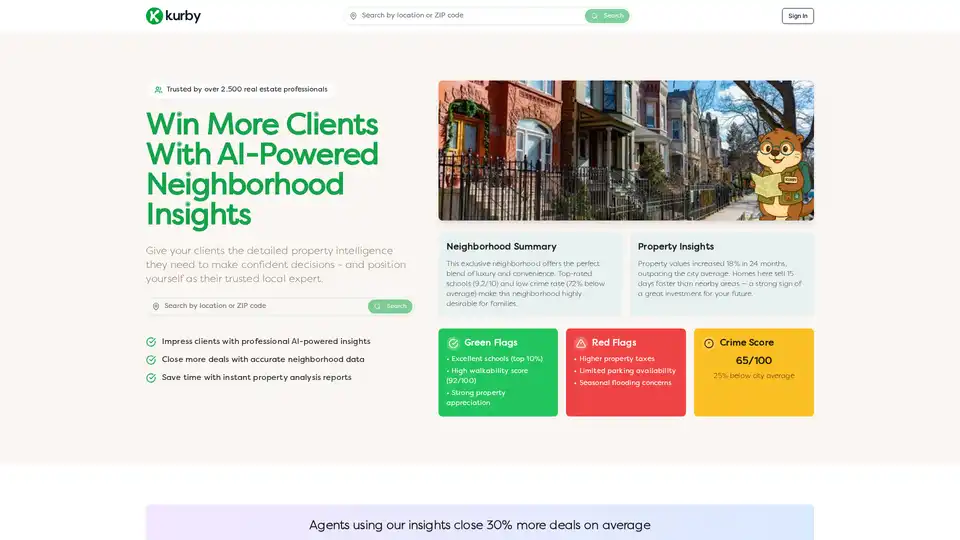Click the Red Flags warning icon

(x=581, y=343)
